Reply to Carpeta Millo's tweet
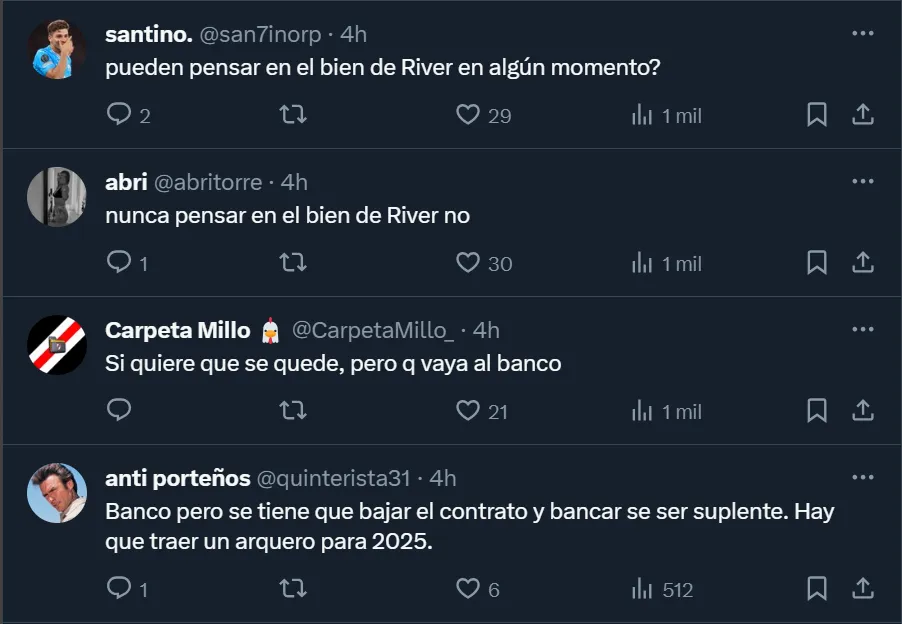Image resolution: width=902 pixels, height=624 pixels. coord(119,411)
